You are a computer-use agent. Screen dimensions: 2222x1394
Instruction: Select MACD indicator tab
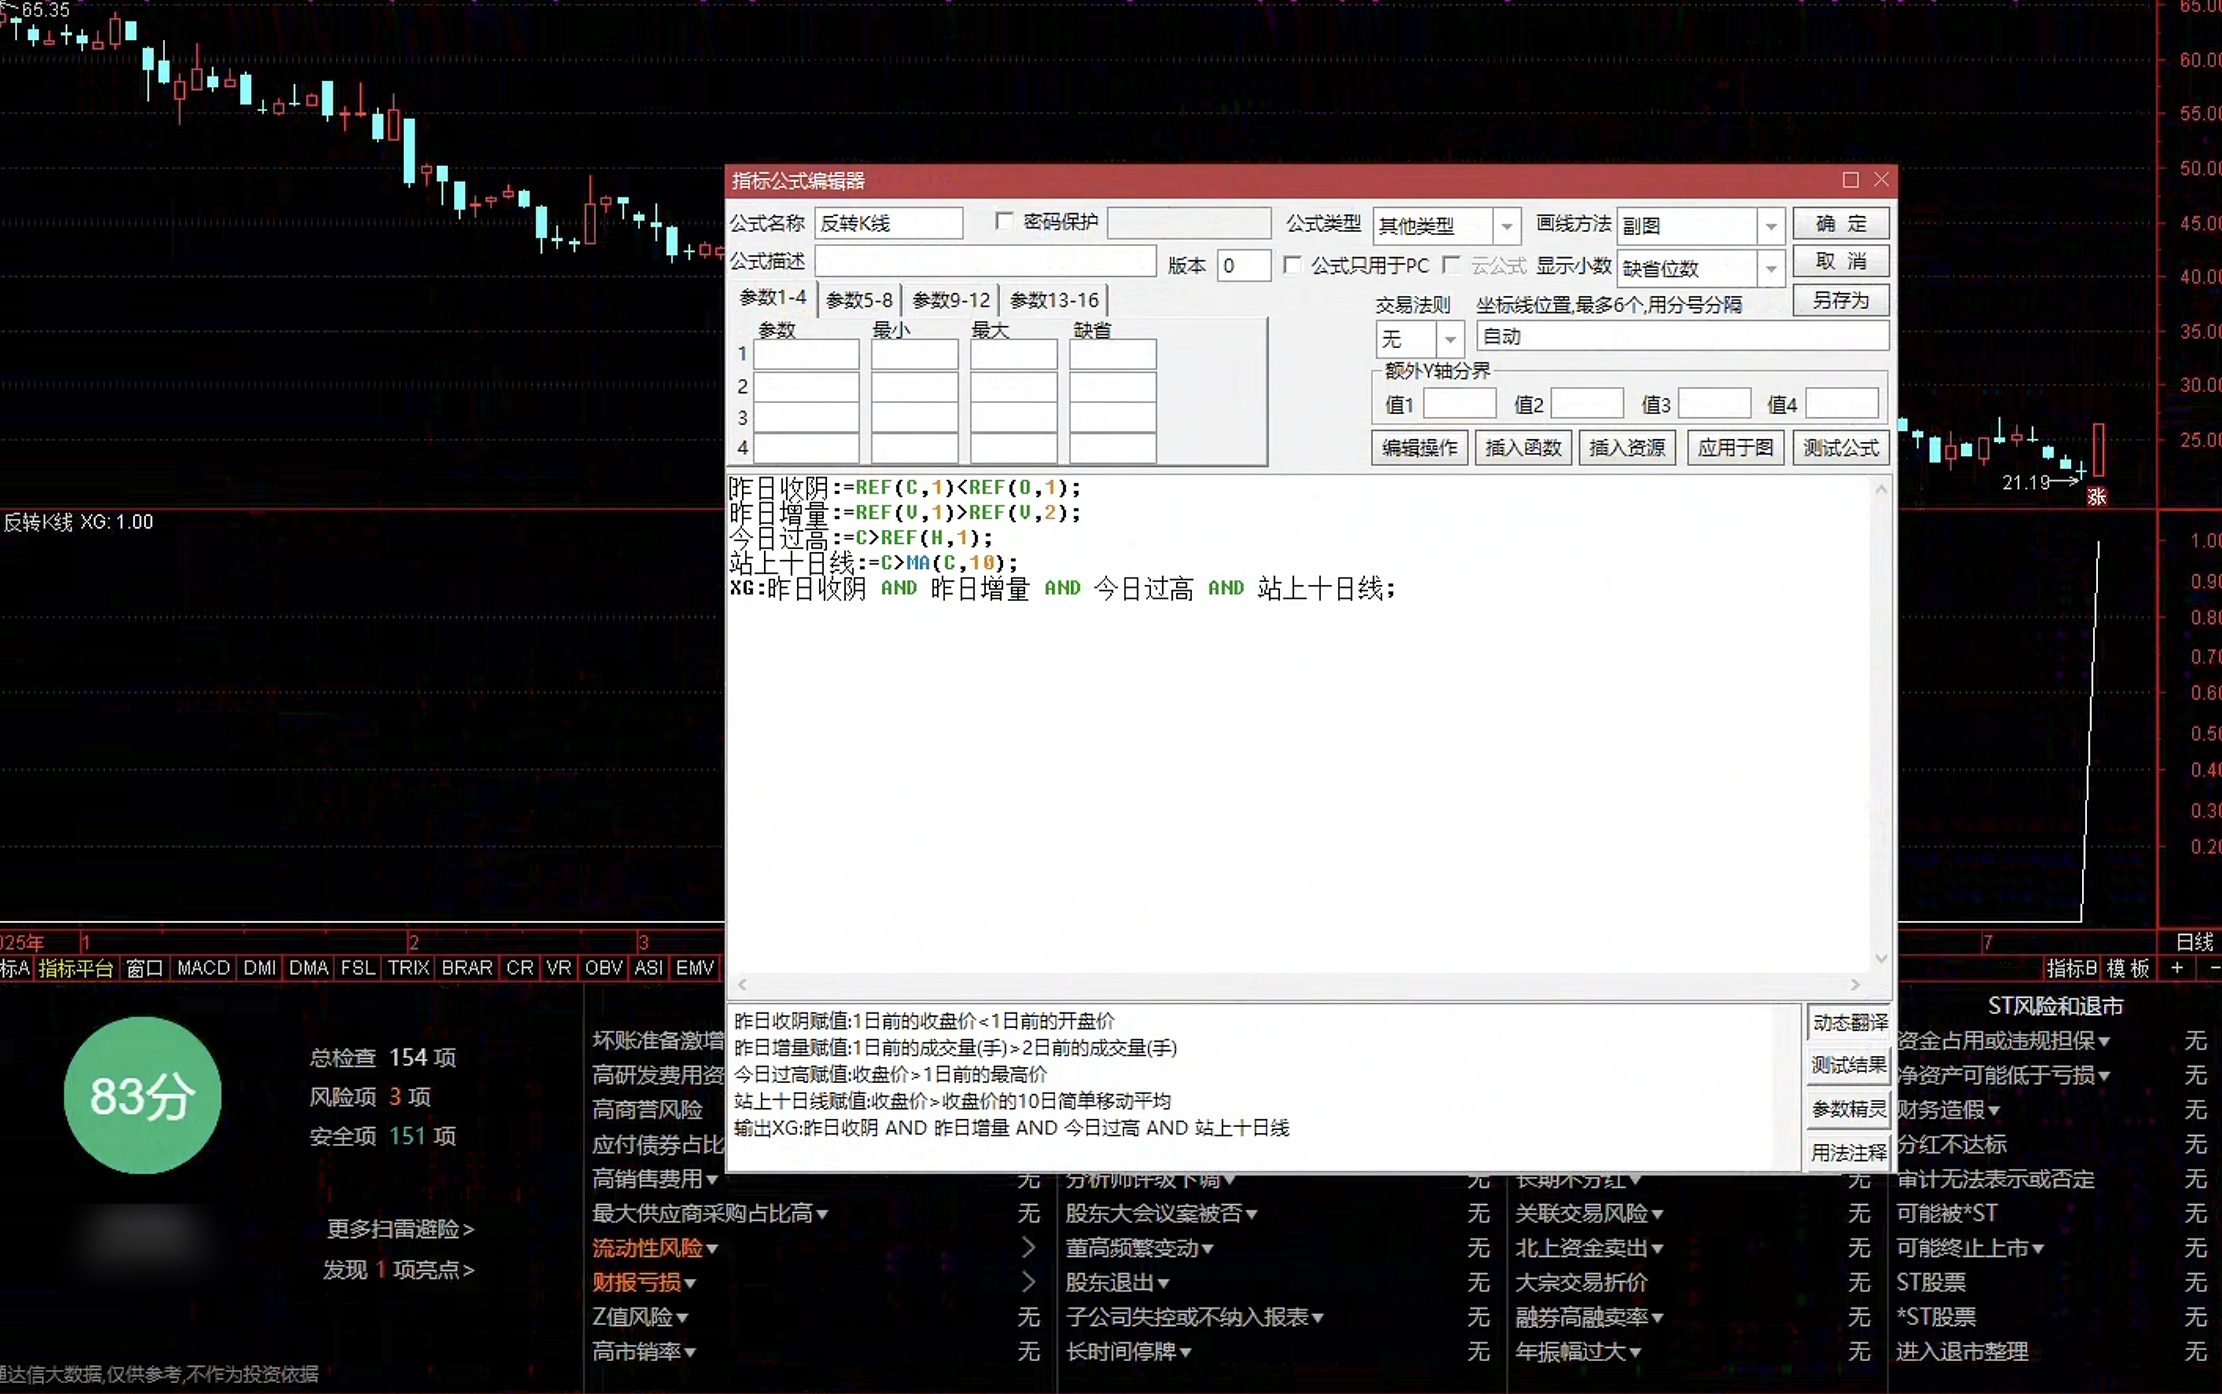click(x=203, y=968)
